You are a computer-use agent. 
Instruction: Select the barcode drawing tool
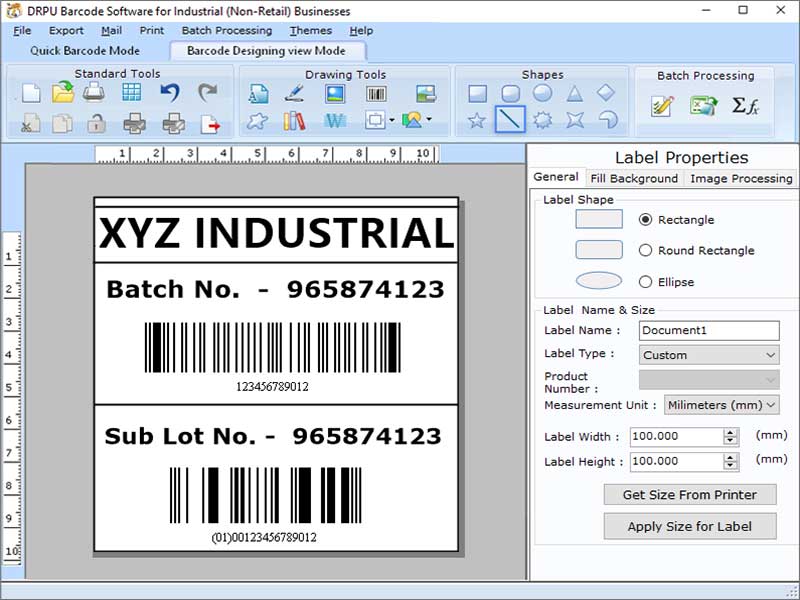pos(376,92)
